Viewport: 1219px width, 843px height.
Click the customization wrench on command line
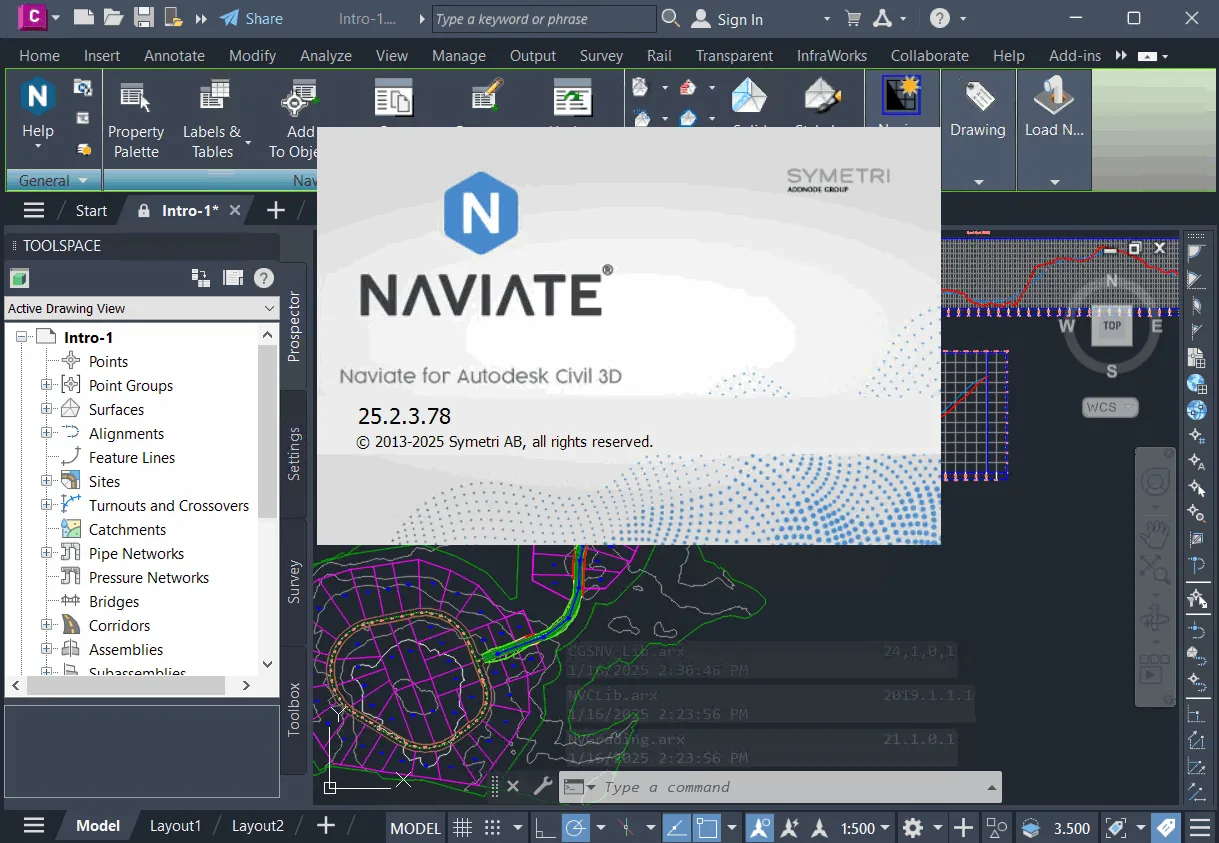tap(542, 787)
